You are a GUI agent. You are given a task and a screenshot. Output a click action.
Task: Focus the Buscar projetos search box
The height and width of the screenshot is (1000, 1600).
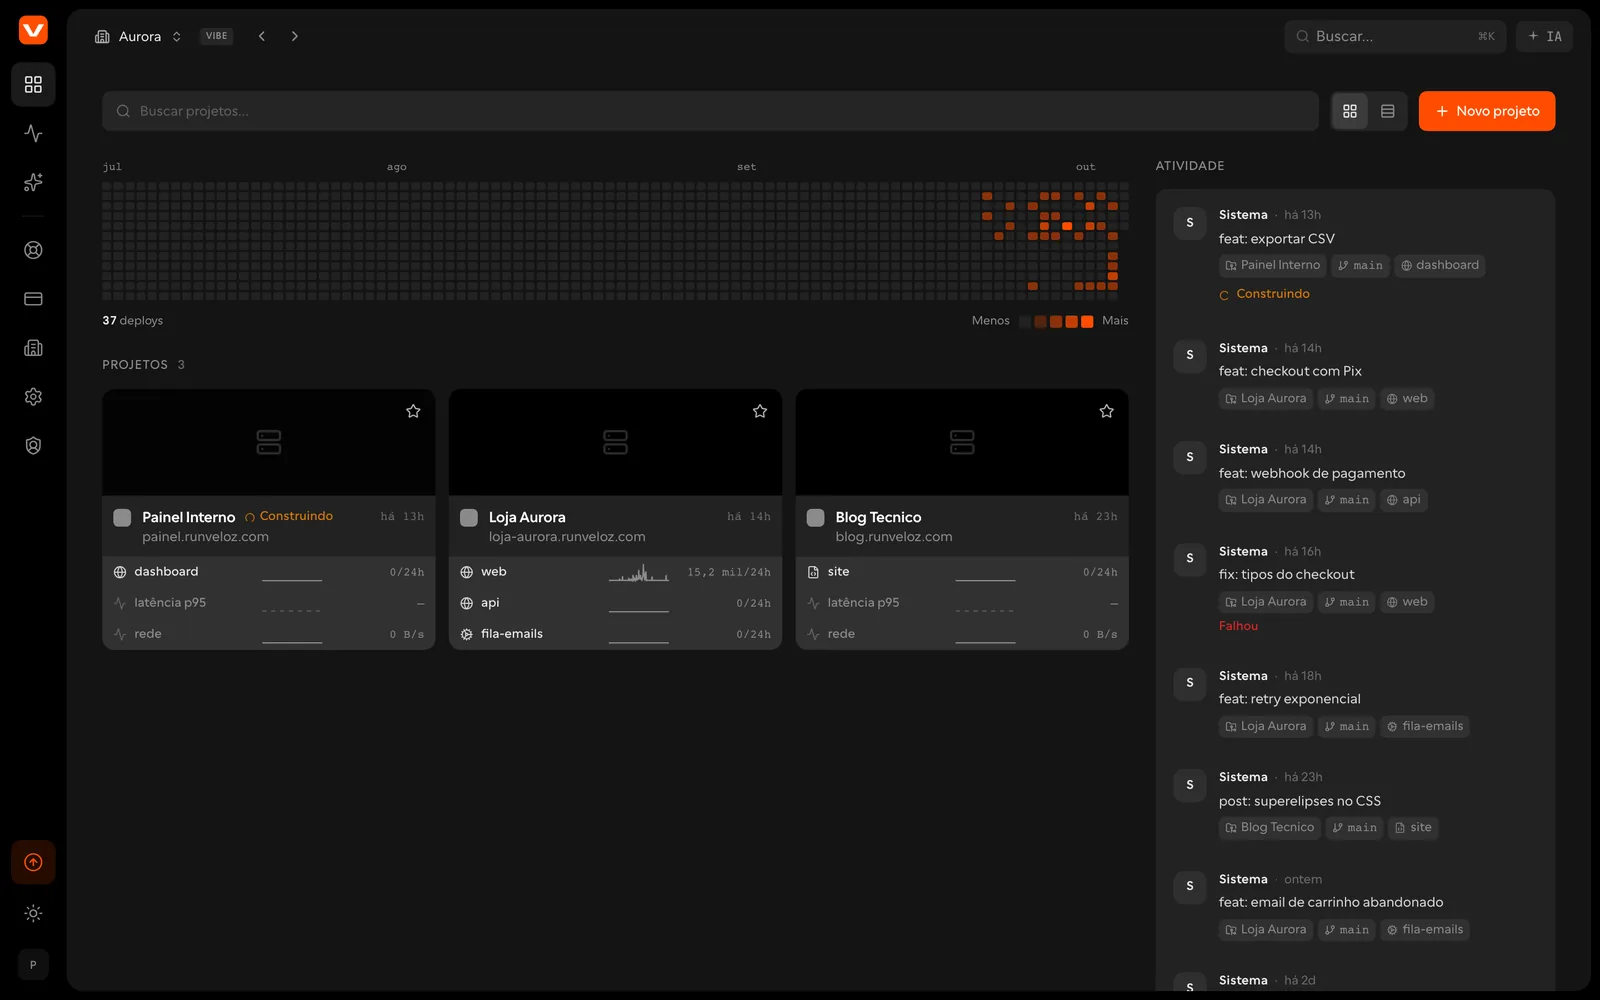click(x=710, y=111)
